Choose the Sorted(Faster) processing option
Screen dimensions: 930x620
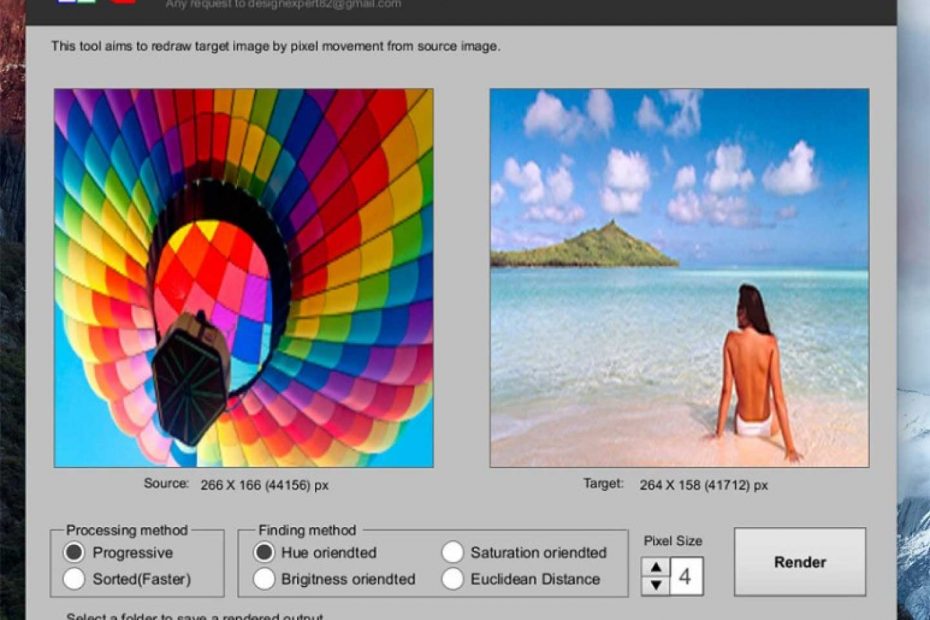(x=74, y=579)
